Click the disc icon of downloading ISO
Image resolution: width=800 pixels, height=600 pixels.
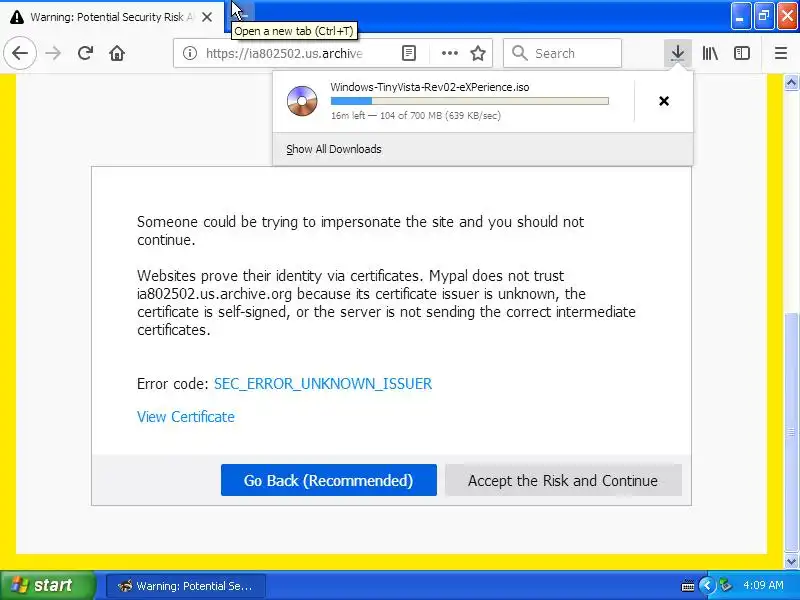click(302, 101)
